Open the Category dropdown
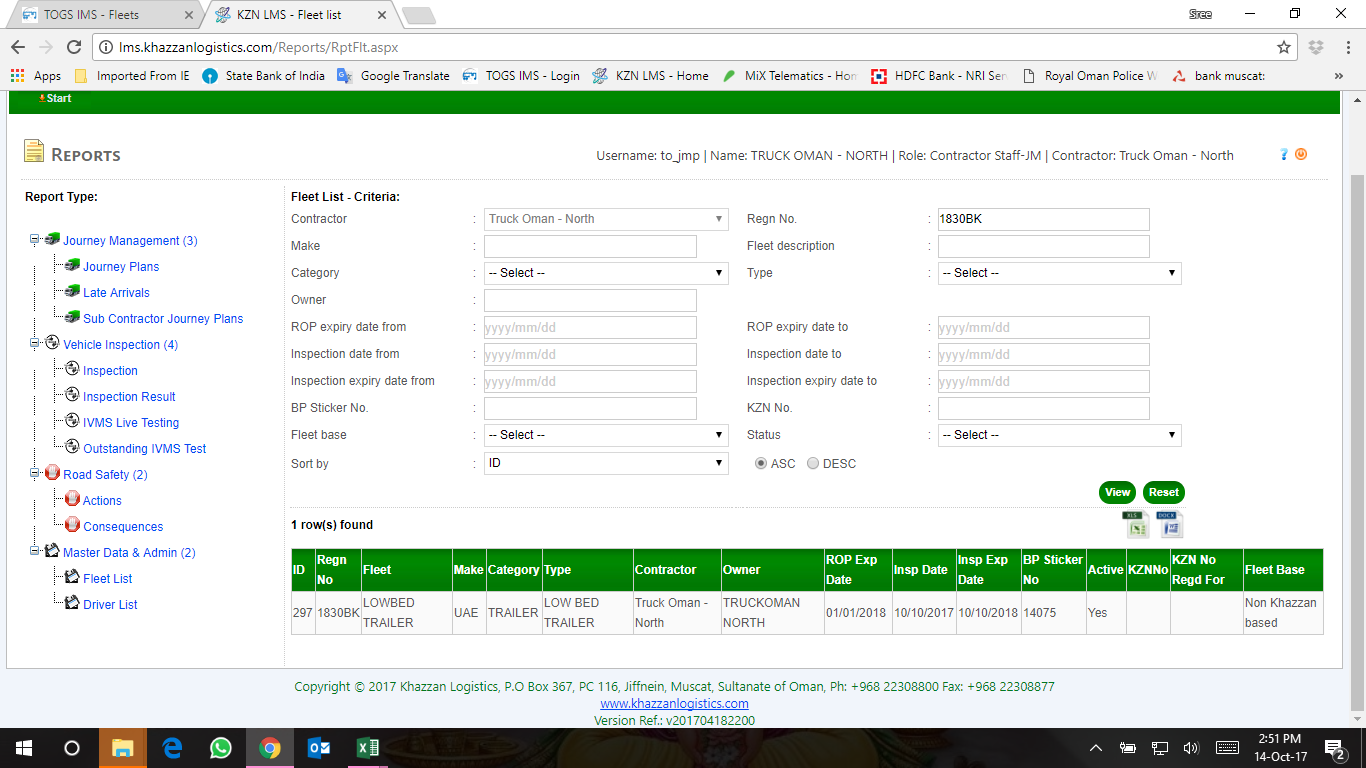This screenshot has height=768, width=1366. click(x=606, y=273)
